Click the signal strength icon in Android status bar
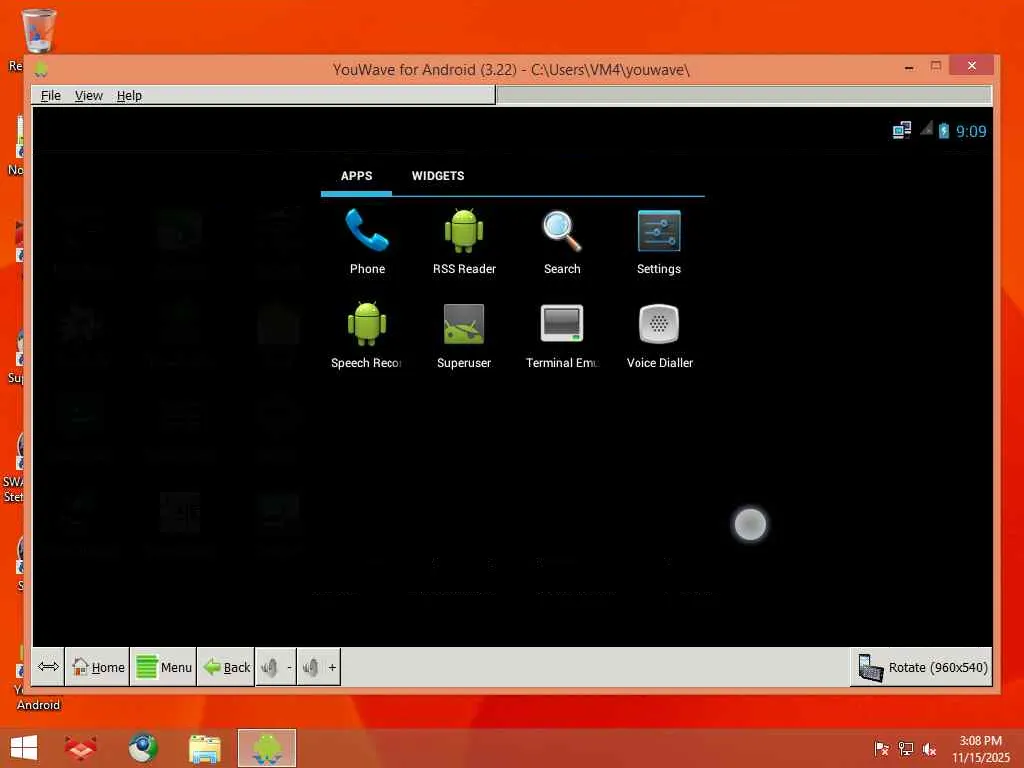Image resolution: width=1024 pixels, height=768 pixels. click(926, 129)
